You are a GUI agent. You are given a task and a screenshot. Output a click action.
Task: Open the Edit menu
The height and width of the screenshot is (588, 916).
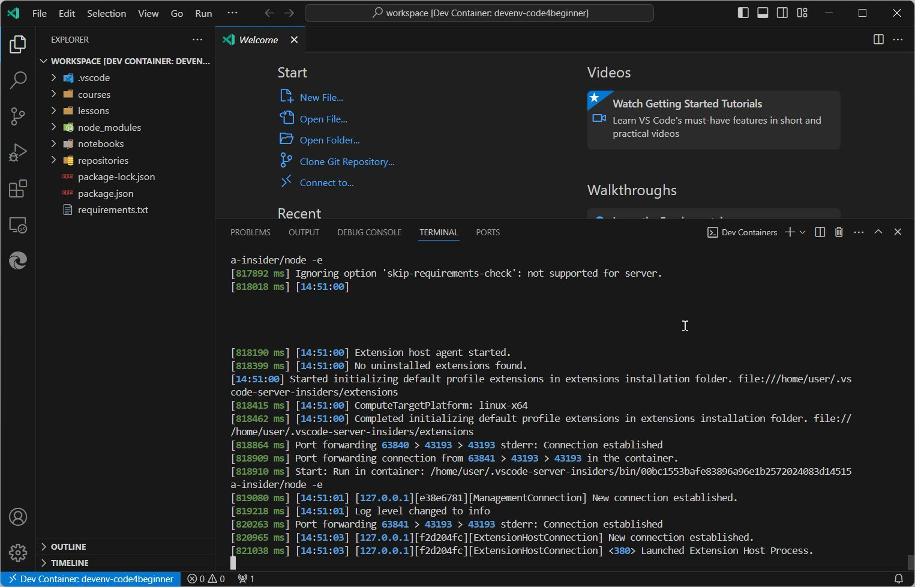click(67, 13)
